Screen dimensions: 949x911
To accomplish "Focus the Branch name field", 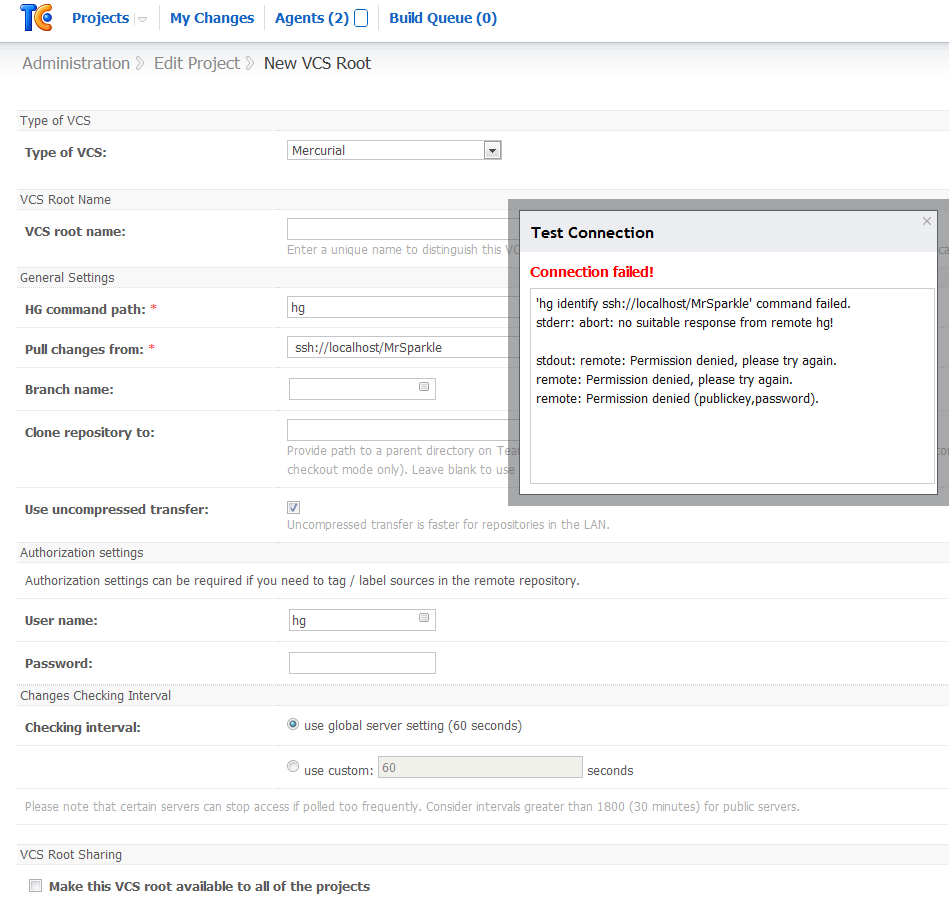I will 362,389.
